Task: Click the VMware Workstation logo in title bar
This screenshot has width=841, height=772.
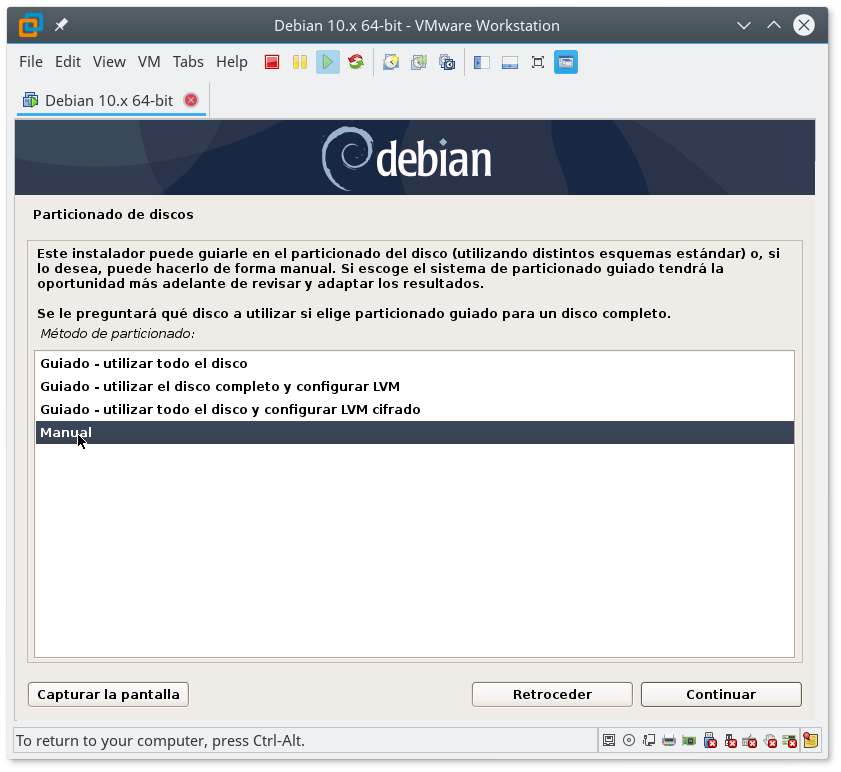Action: (31, 25)
